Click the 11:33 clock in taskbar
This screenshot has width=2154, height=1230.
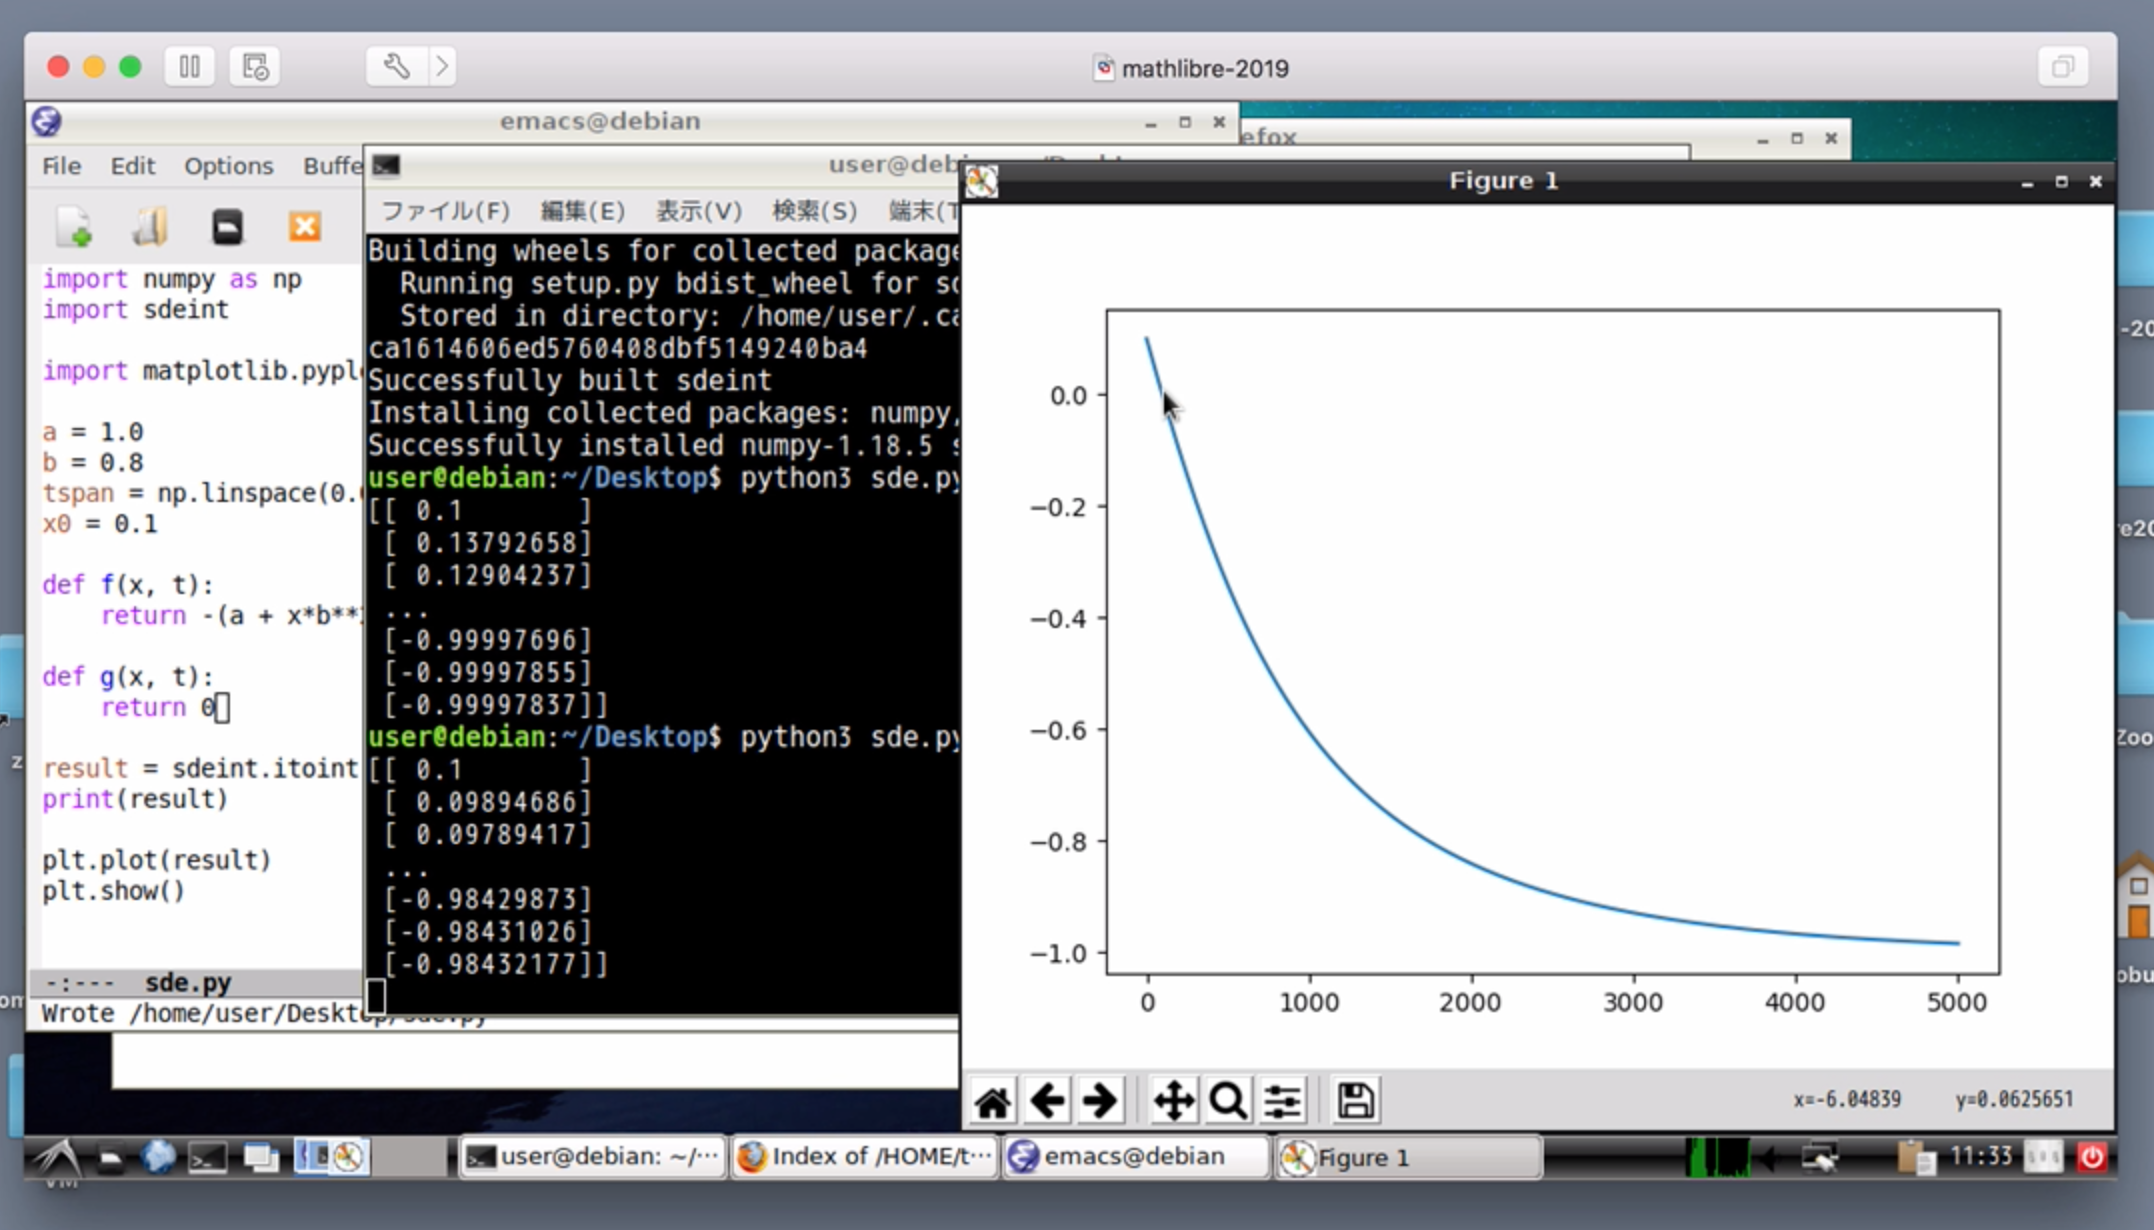tap(1980, 1156)
